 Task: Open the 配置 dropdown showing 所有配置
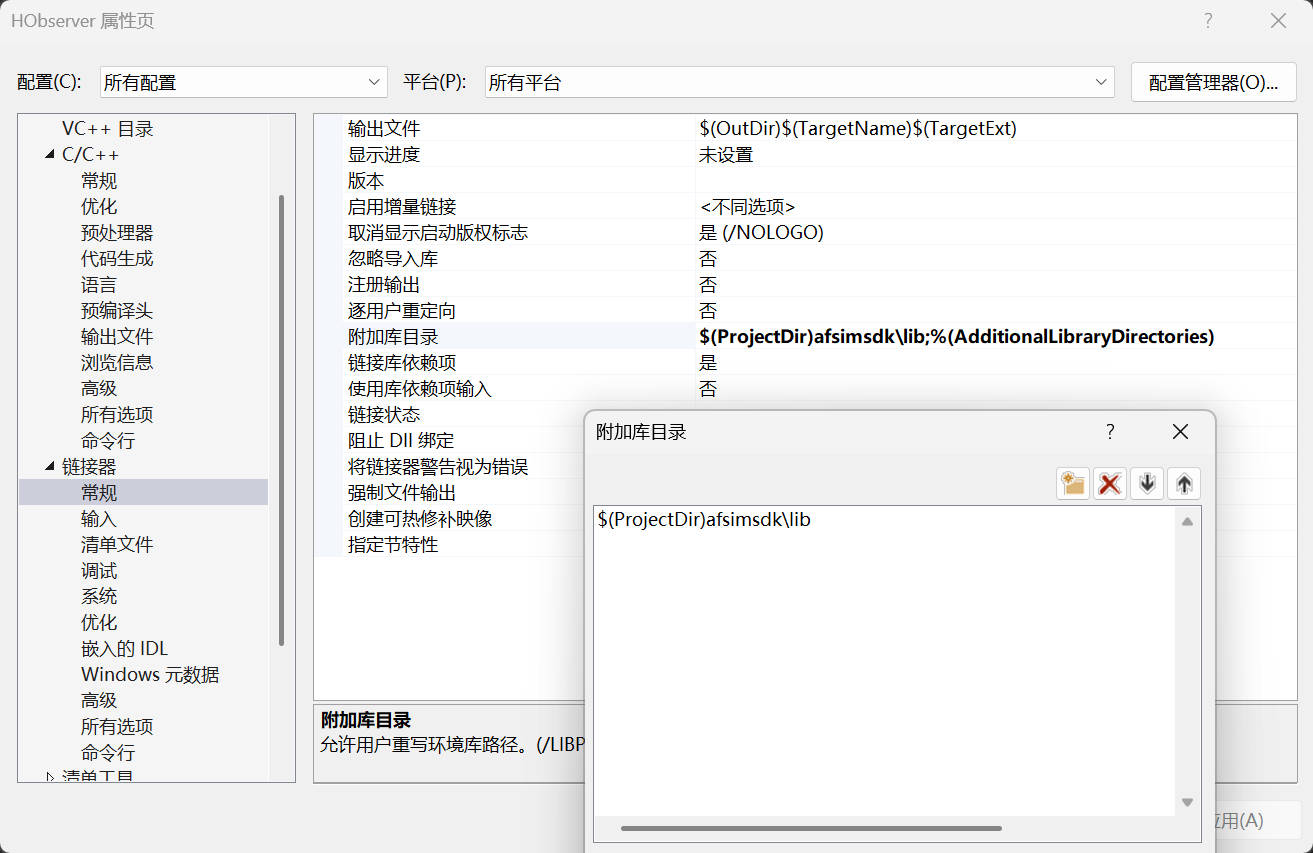pyautogui.click(x=243, y=82)
